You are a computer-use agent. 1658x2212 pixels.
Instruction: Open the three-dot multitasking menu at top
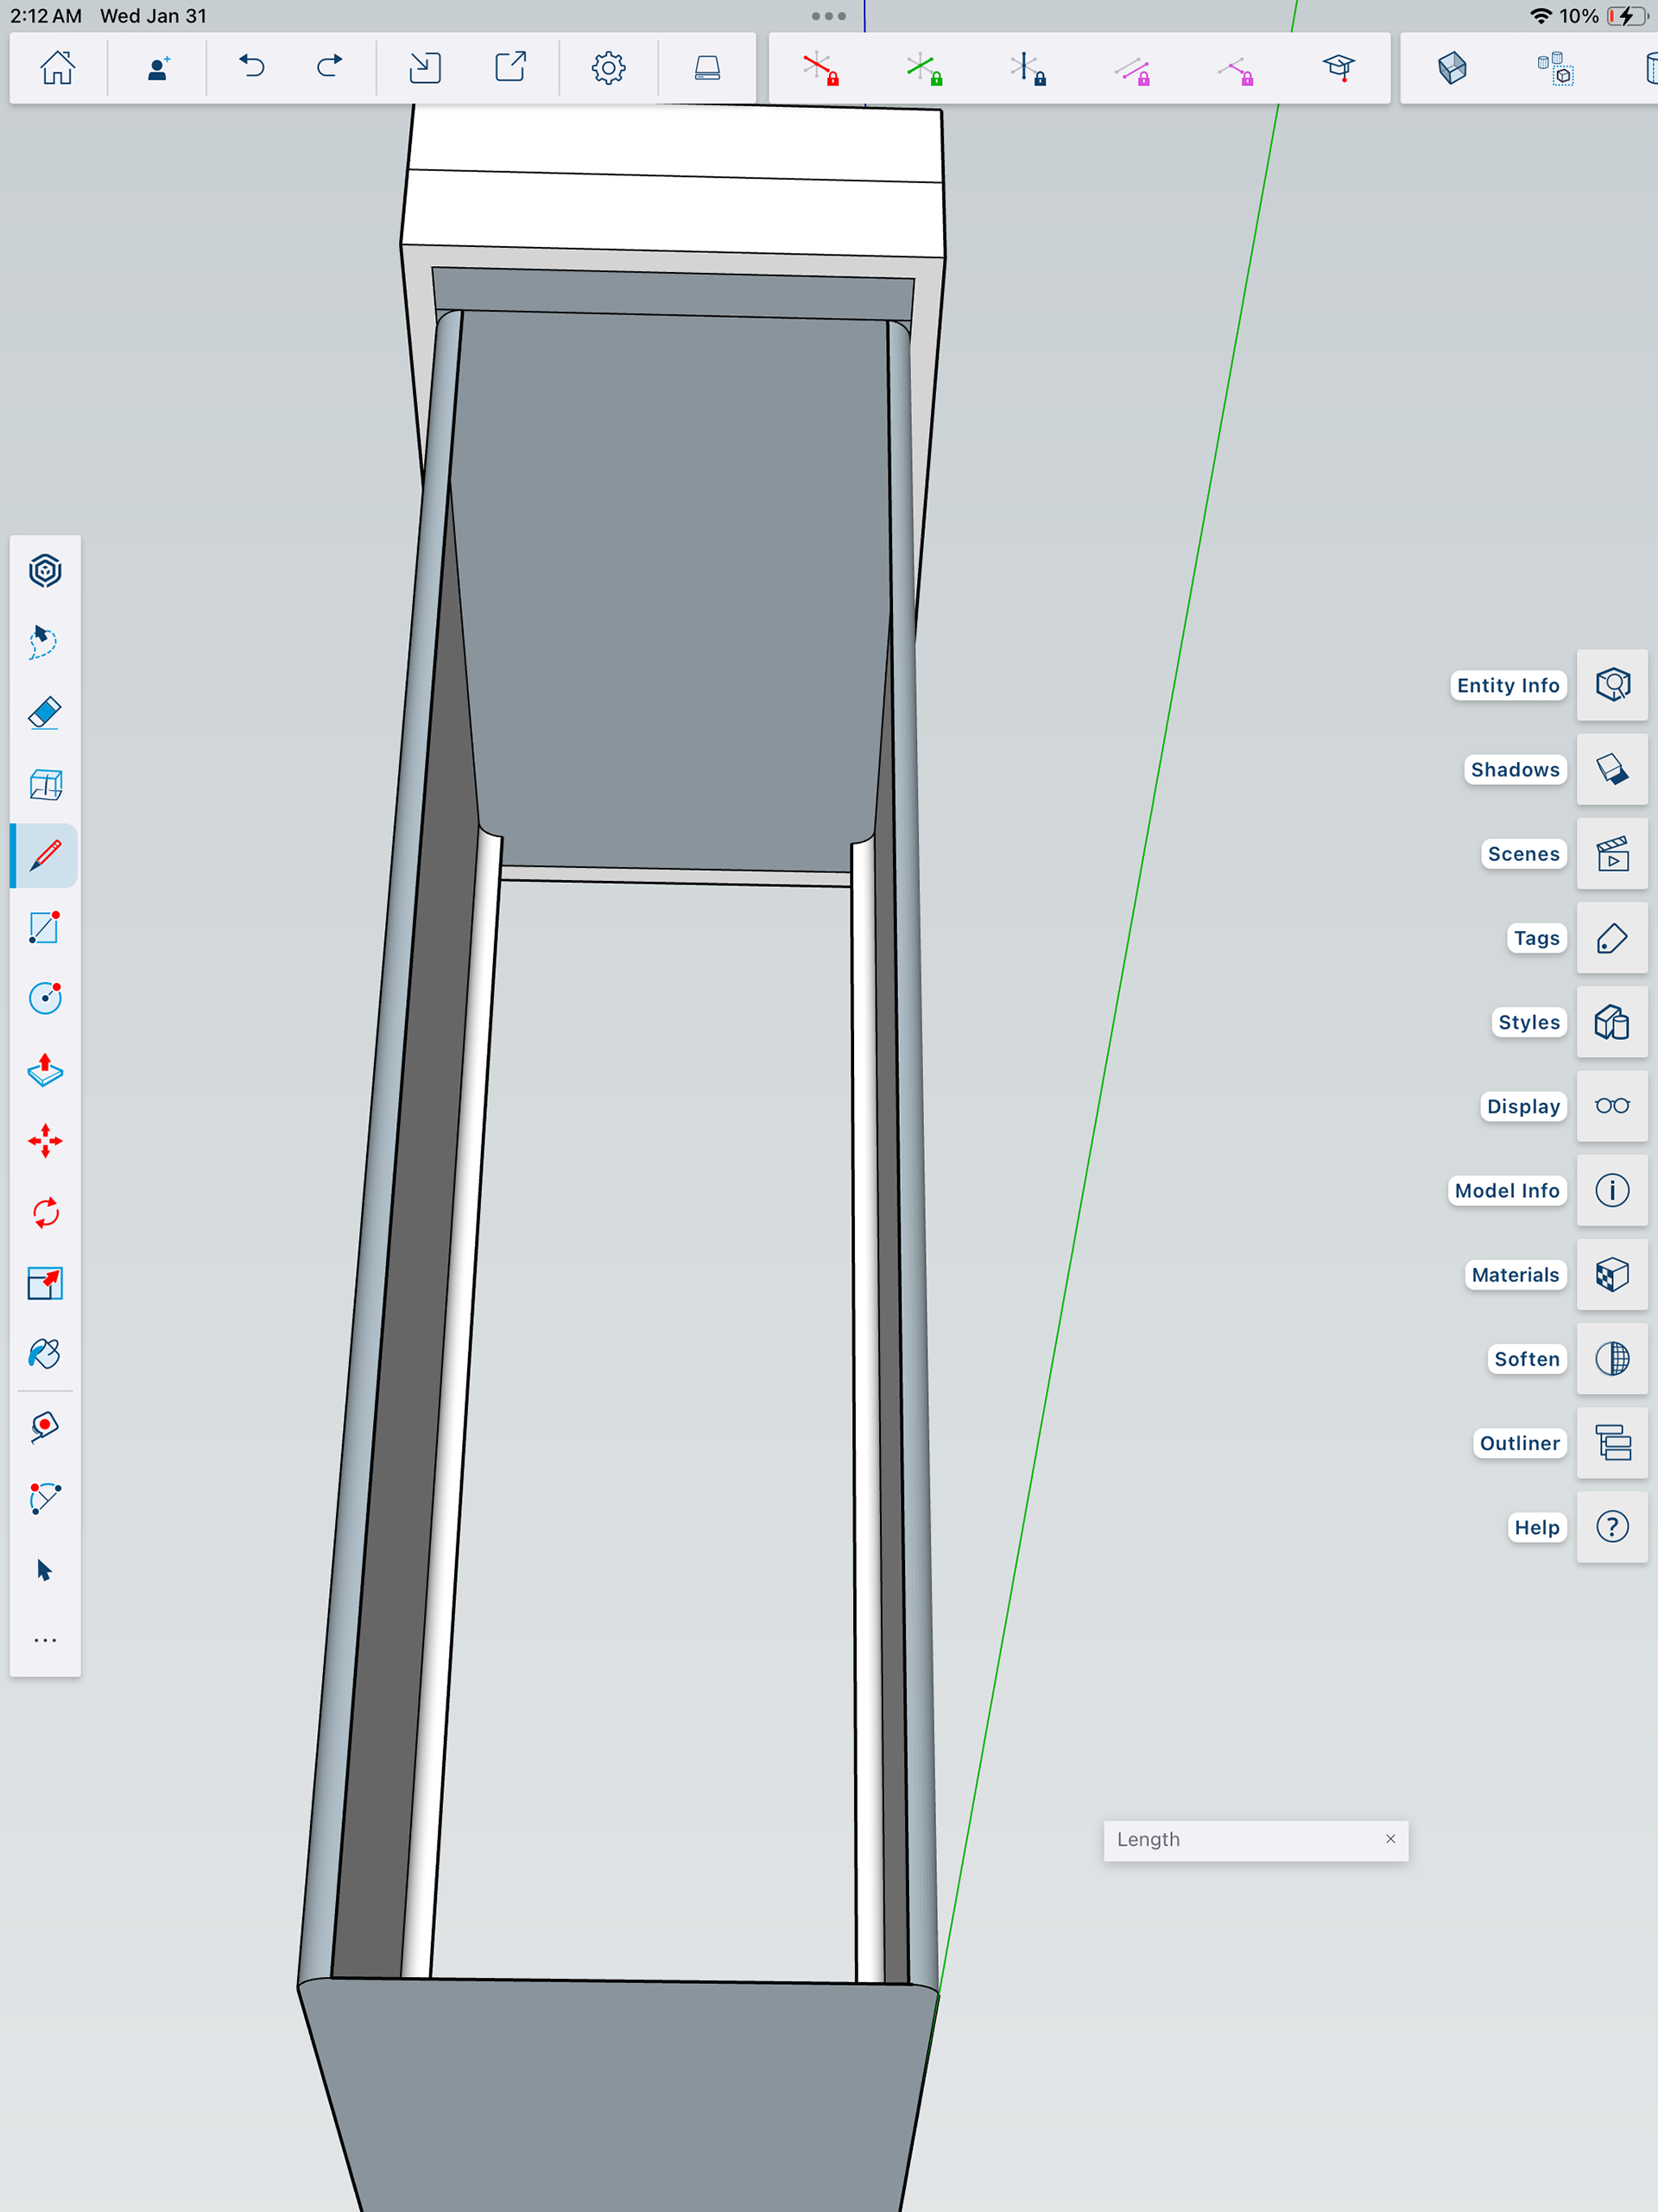coord(829,16)
